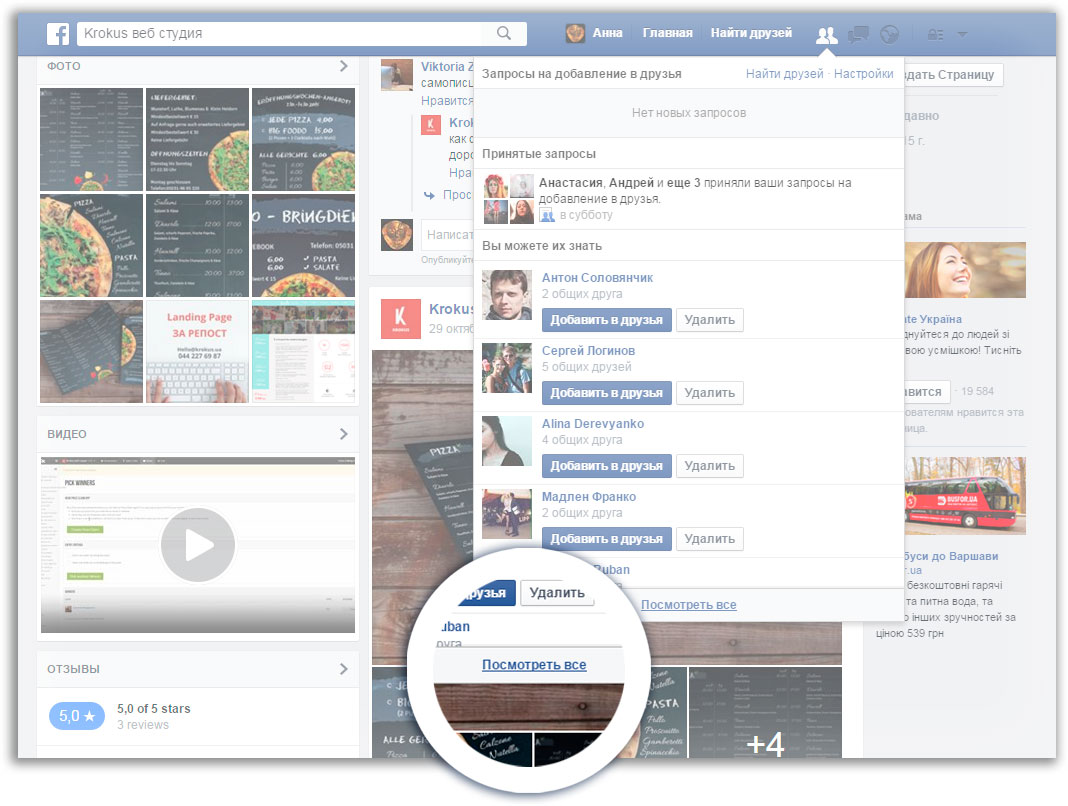The width and height of the screenshot is (1068, 806).
Task: Click the privacy shortcuts lock icon
Action: pos(936,33)
